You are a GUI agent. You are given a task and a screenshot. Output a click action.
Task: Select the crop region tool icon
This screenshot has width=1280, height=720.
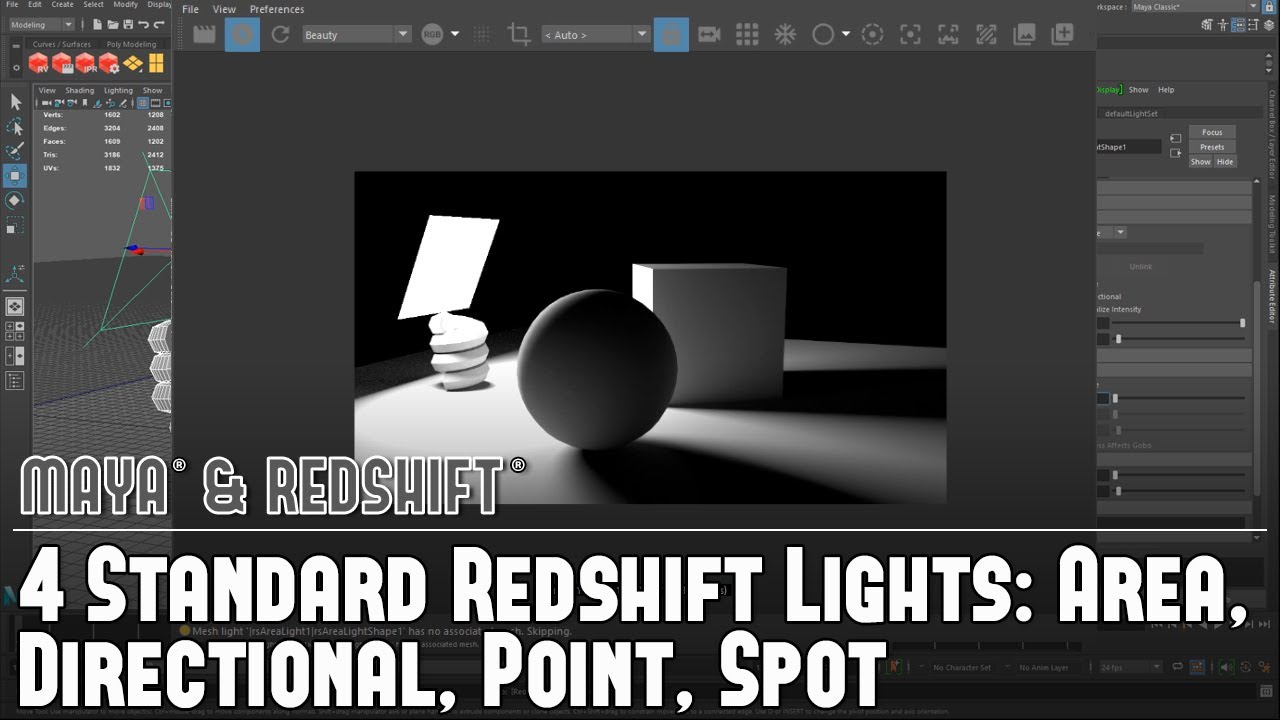click(518, 34)
